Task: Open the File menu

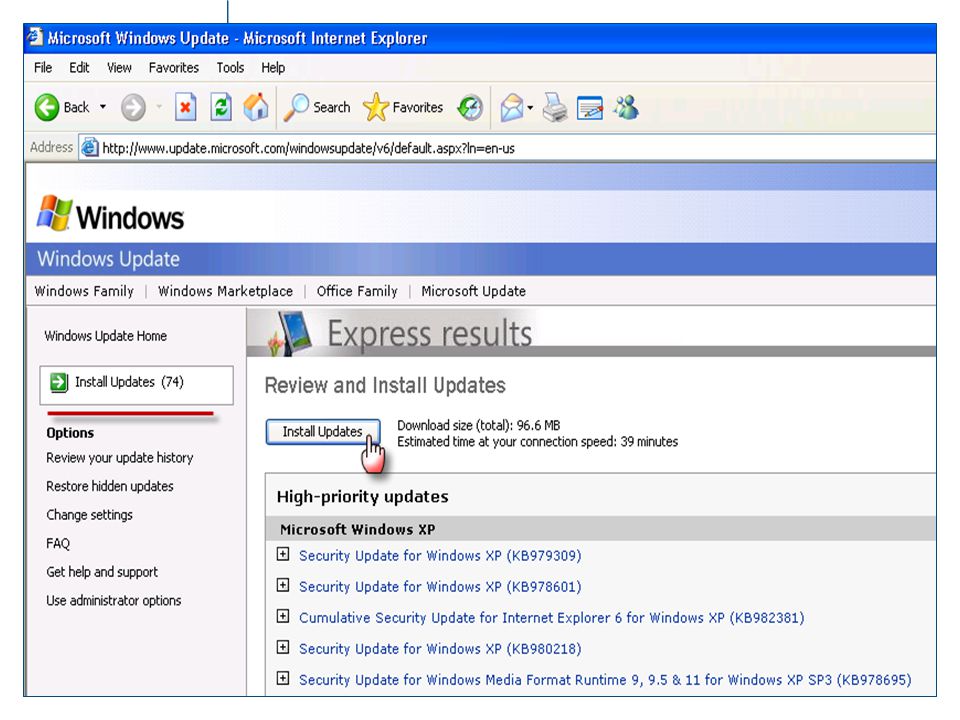Action: point(43,67)
